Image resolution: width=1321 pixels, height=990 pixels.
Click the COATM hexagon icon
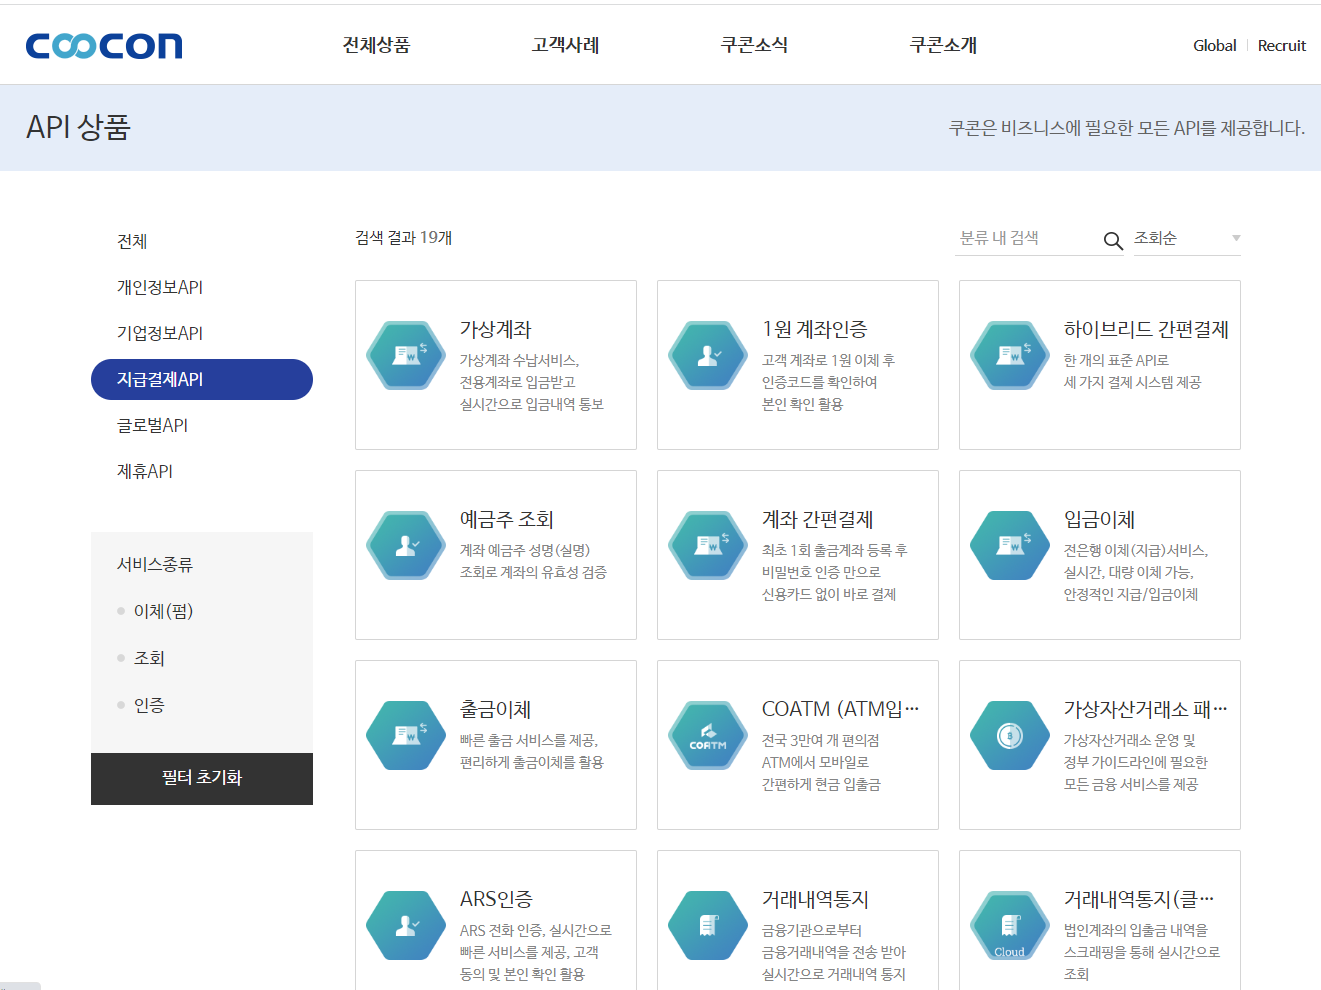[708, 735]
